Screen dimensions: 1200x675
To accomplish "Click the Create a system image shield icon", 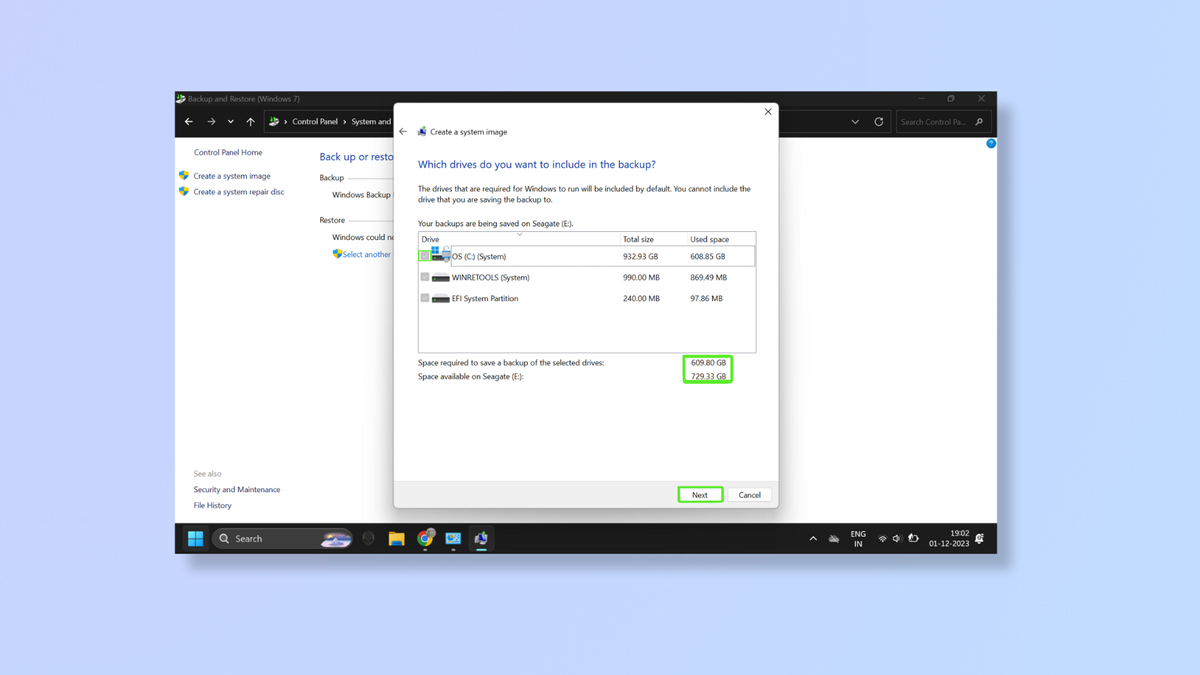I will (183, 176).
